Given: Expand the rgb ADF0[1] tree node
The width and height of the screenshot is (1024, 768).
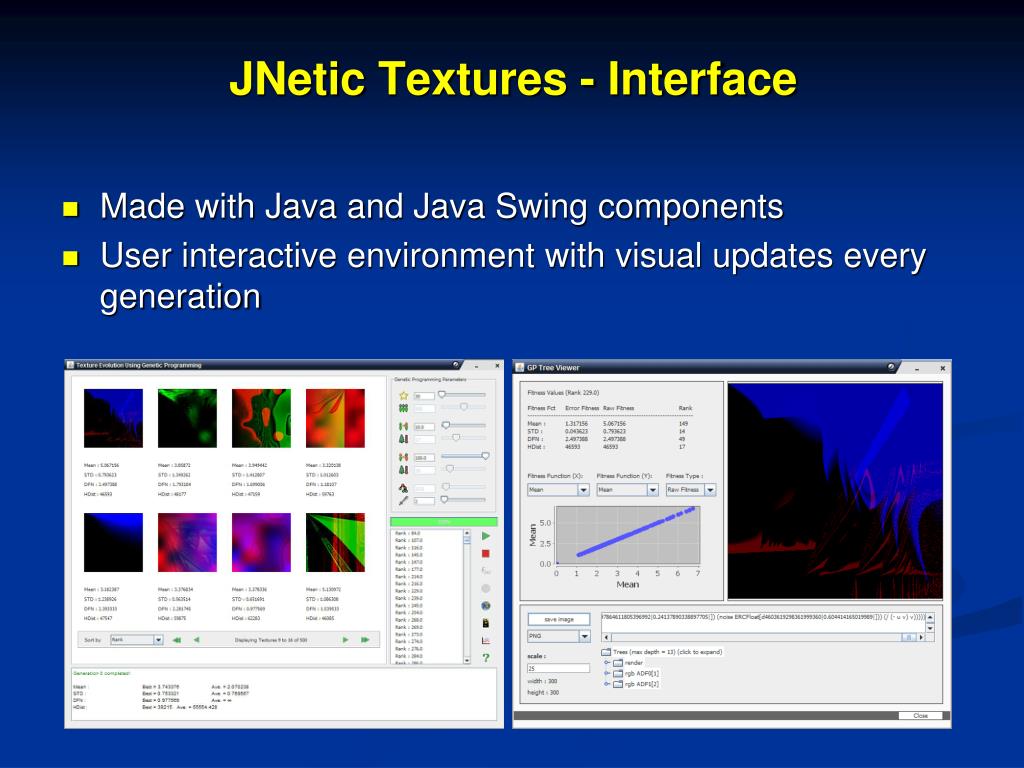Looking at the screenshot, I should (607, 673).
